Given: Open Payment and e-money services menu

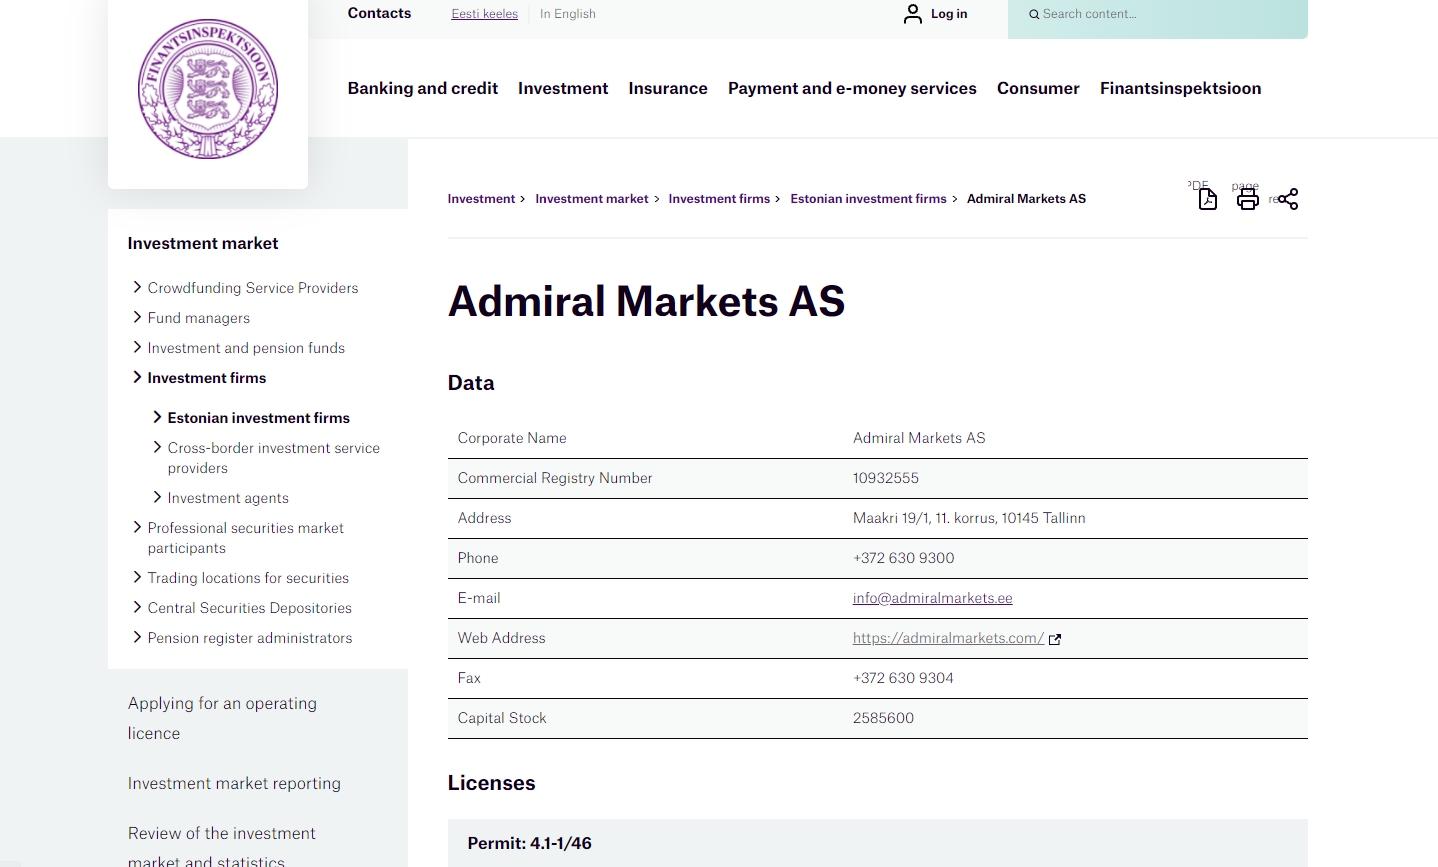Looking at the screenshot, I should click(852, 88).
